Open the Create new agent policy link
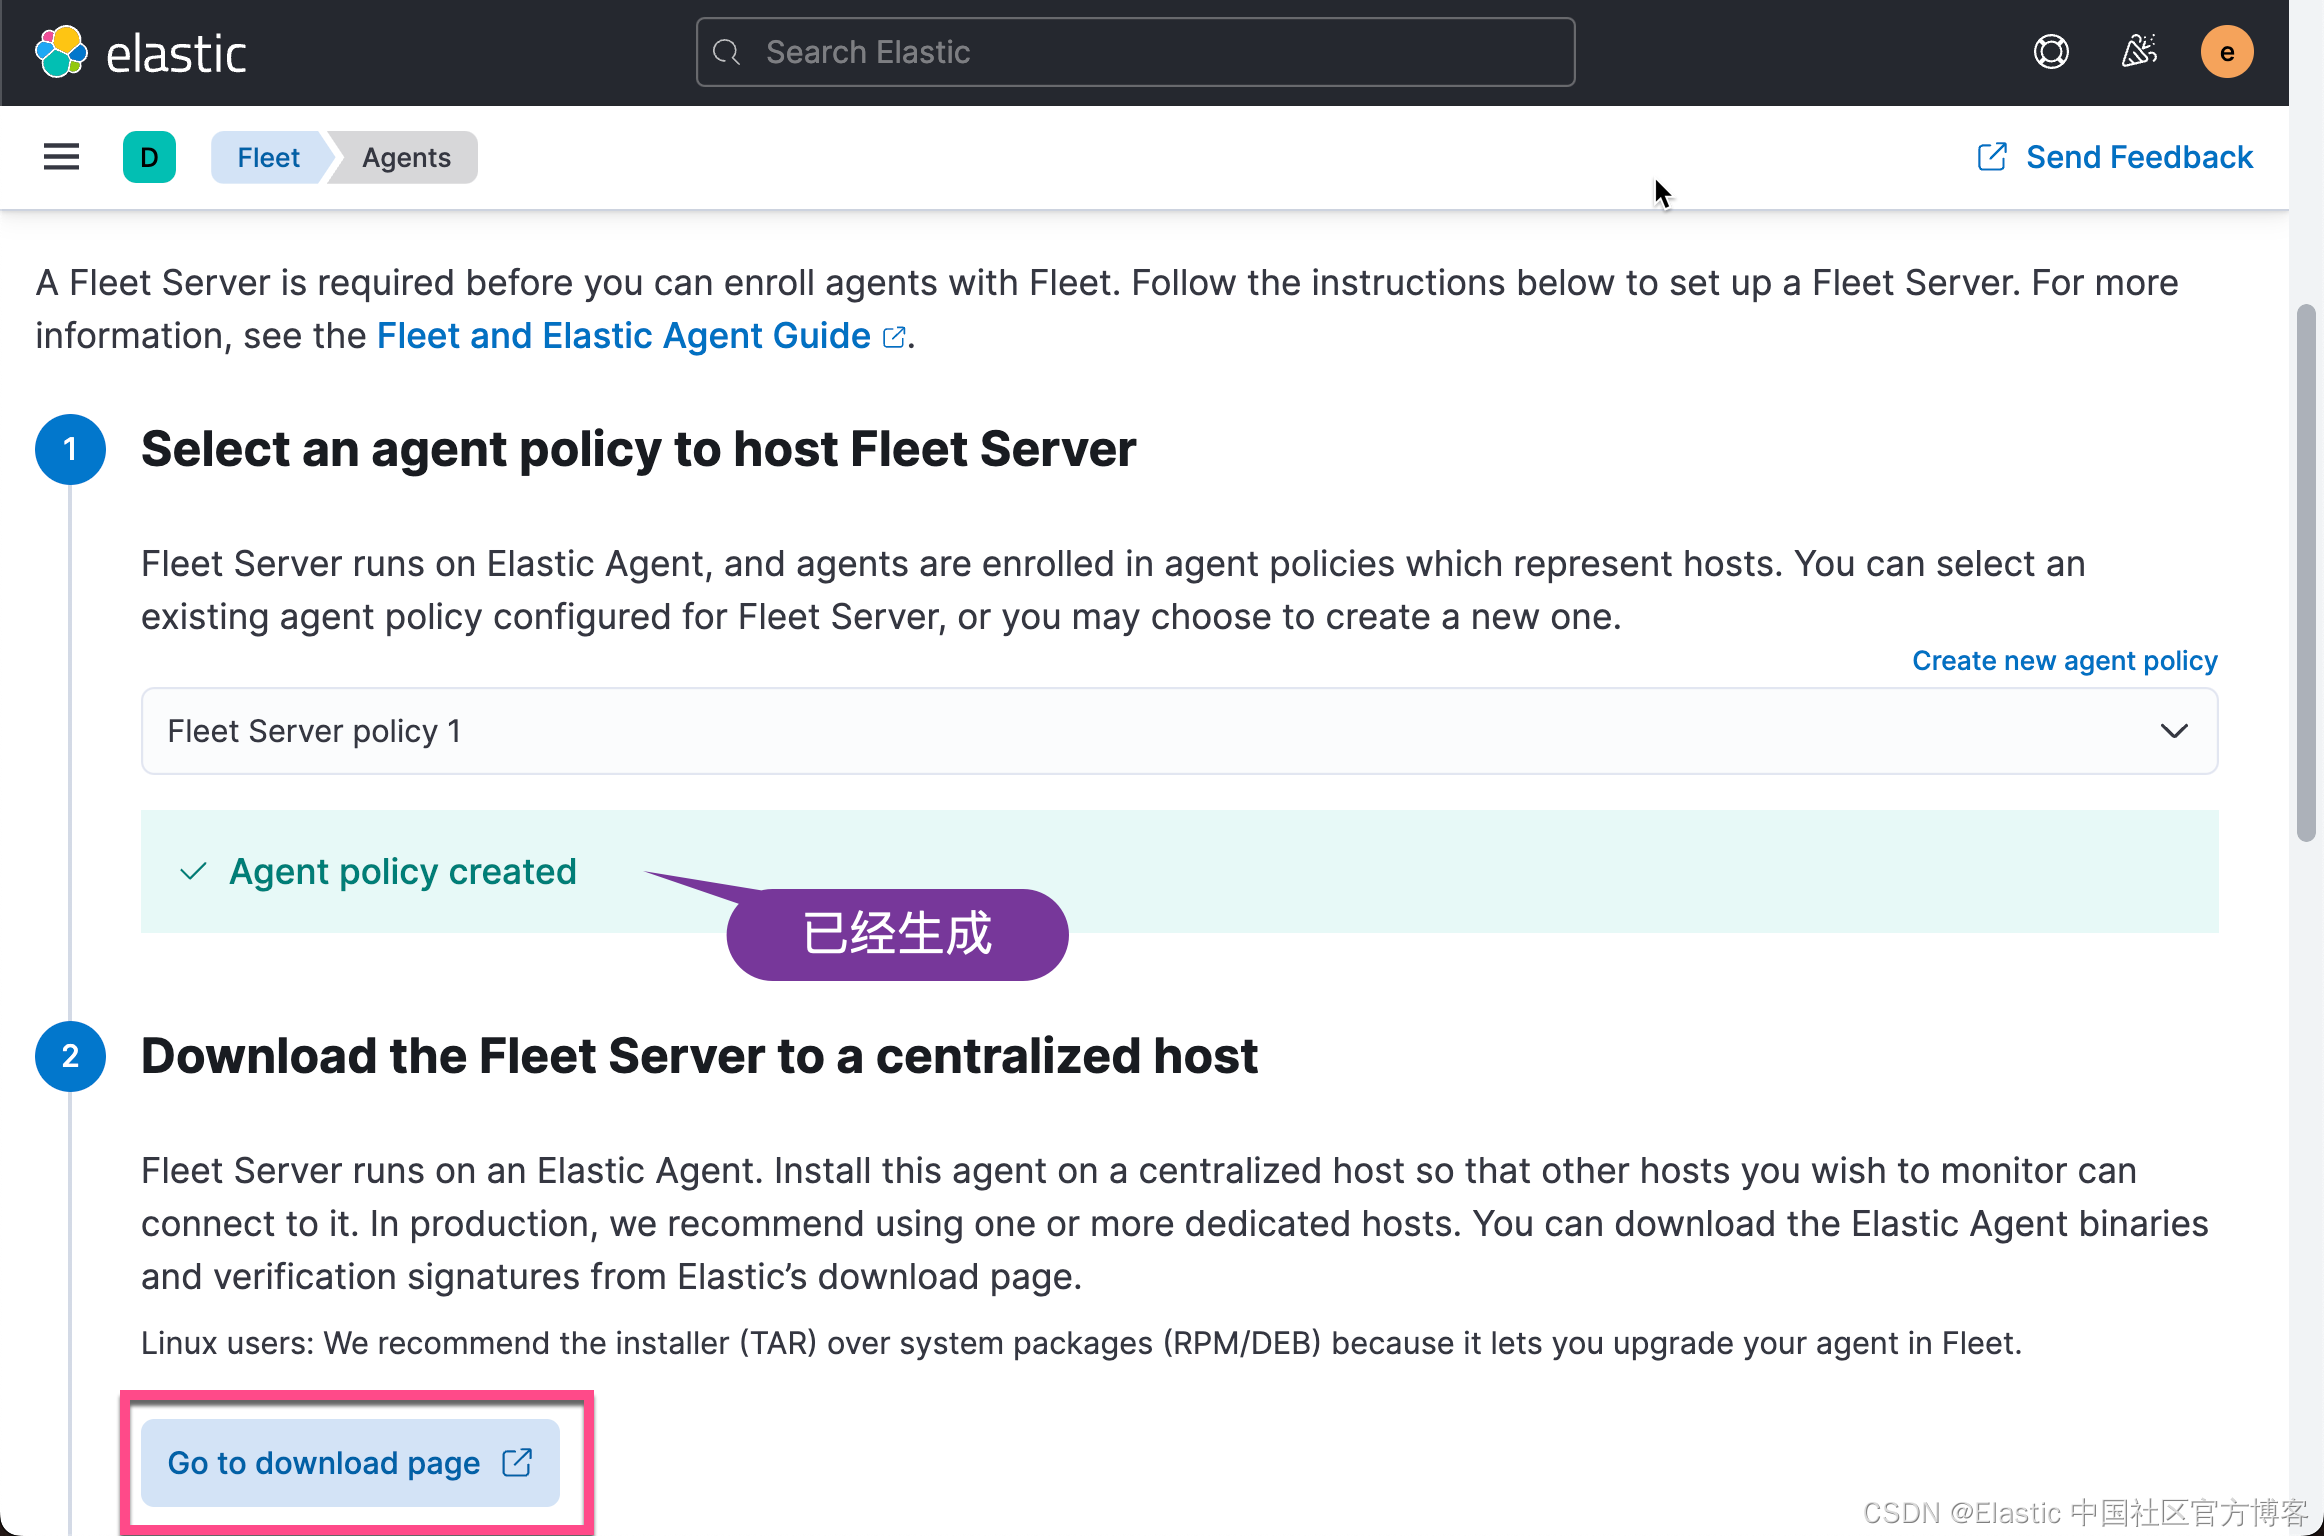The height and width of the screenshot is (1536, 2324). (x=2063, y=660)
